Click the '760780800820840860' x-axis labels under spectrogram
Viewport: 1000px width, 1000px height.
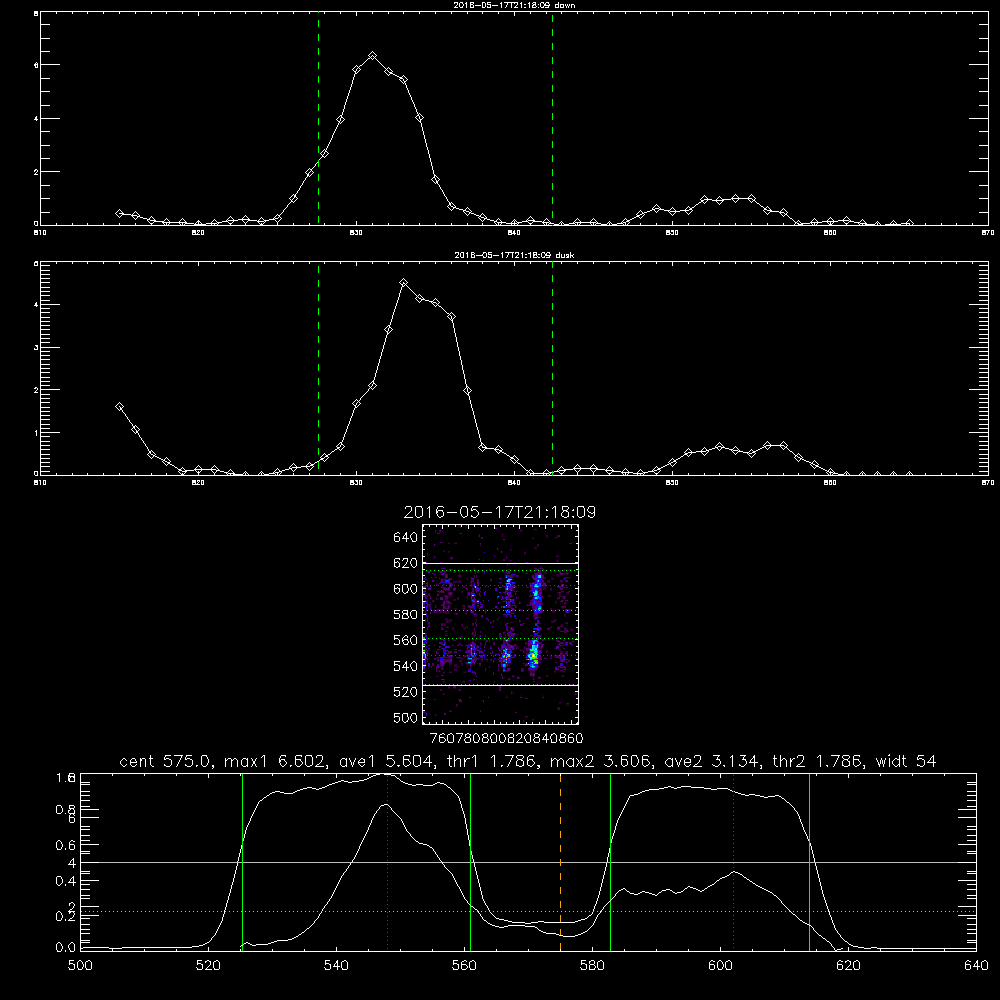[507, 738]
